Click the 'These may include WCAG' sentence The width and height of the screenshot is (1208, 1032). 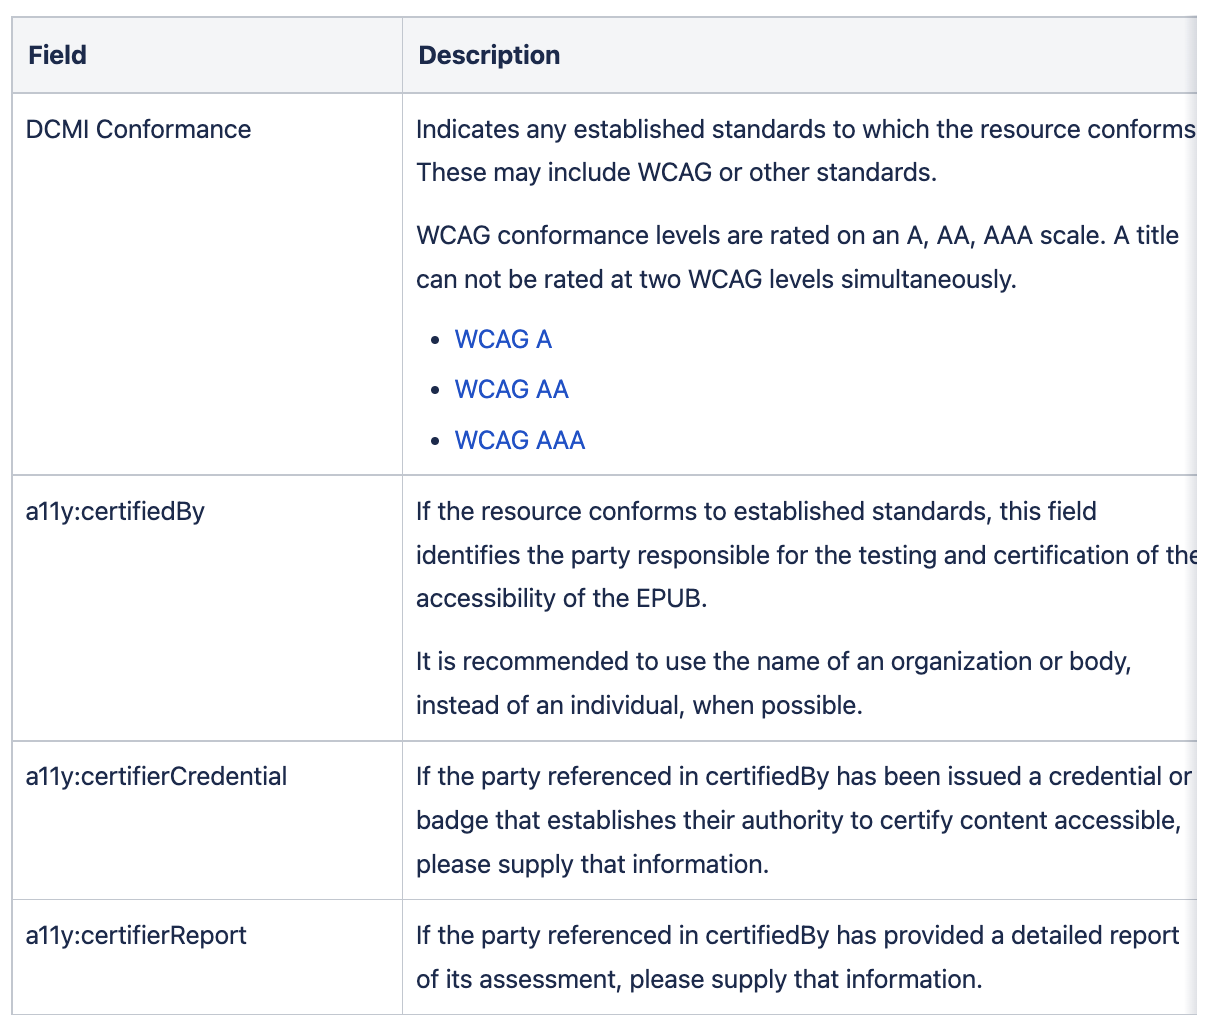click(x=677, y=173)
